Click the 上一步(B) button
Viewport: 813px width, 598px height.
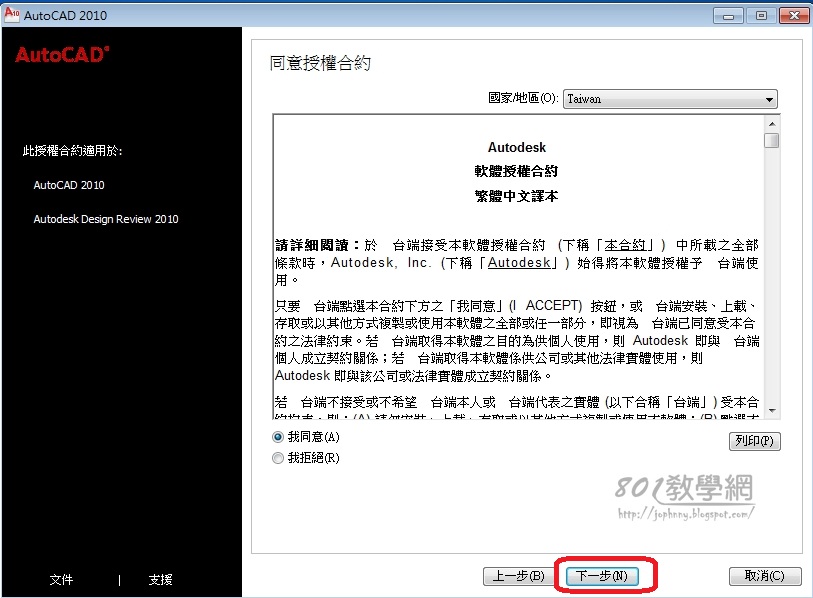[x=518, y=576]
